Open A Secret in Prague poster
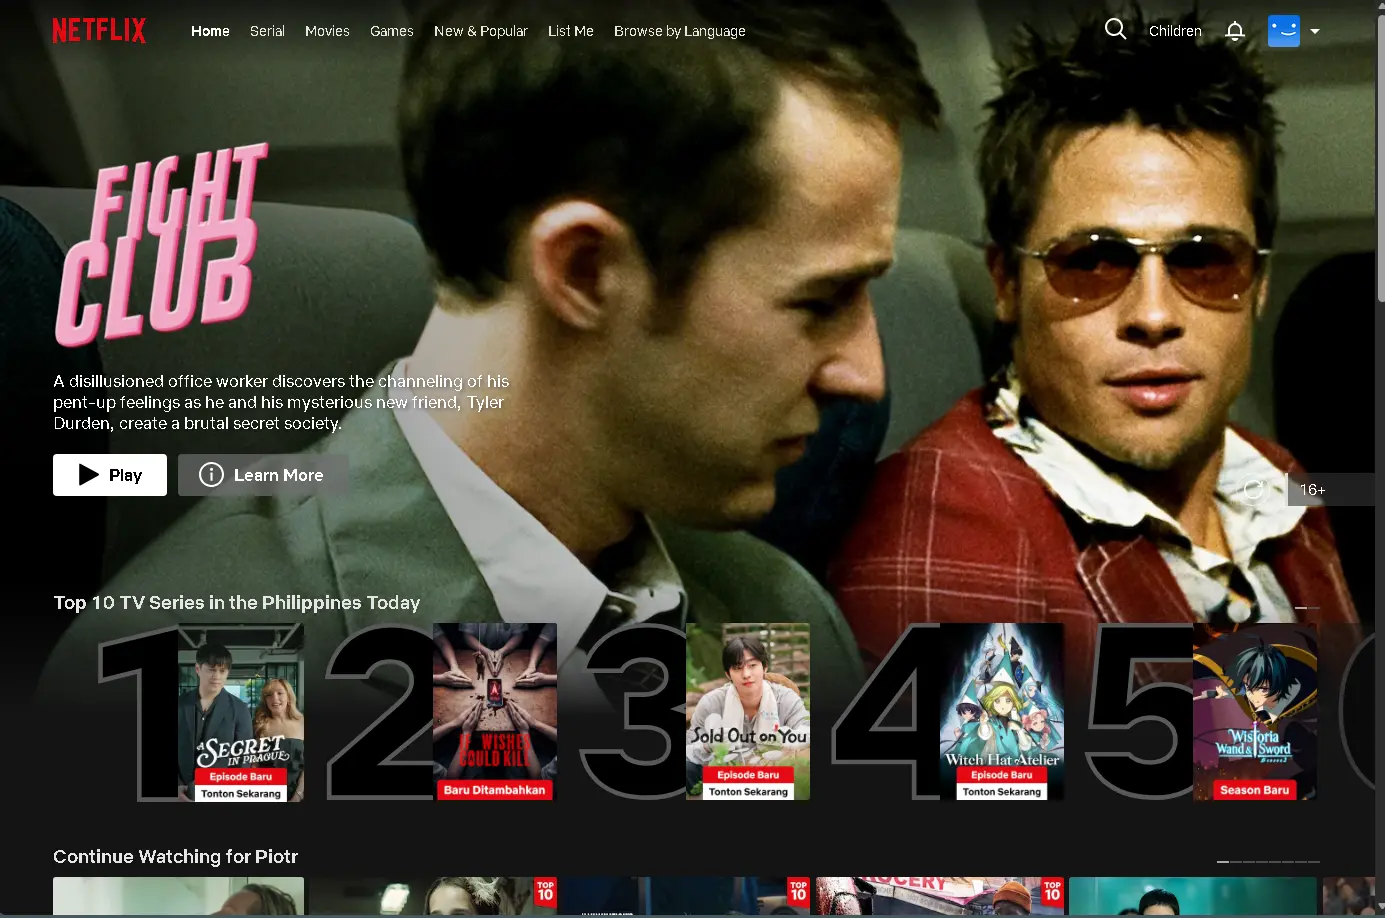1385x918 pixels. click(x=240, y=712)
